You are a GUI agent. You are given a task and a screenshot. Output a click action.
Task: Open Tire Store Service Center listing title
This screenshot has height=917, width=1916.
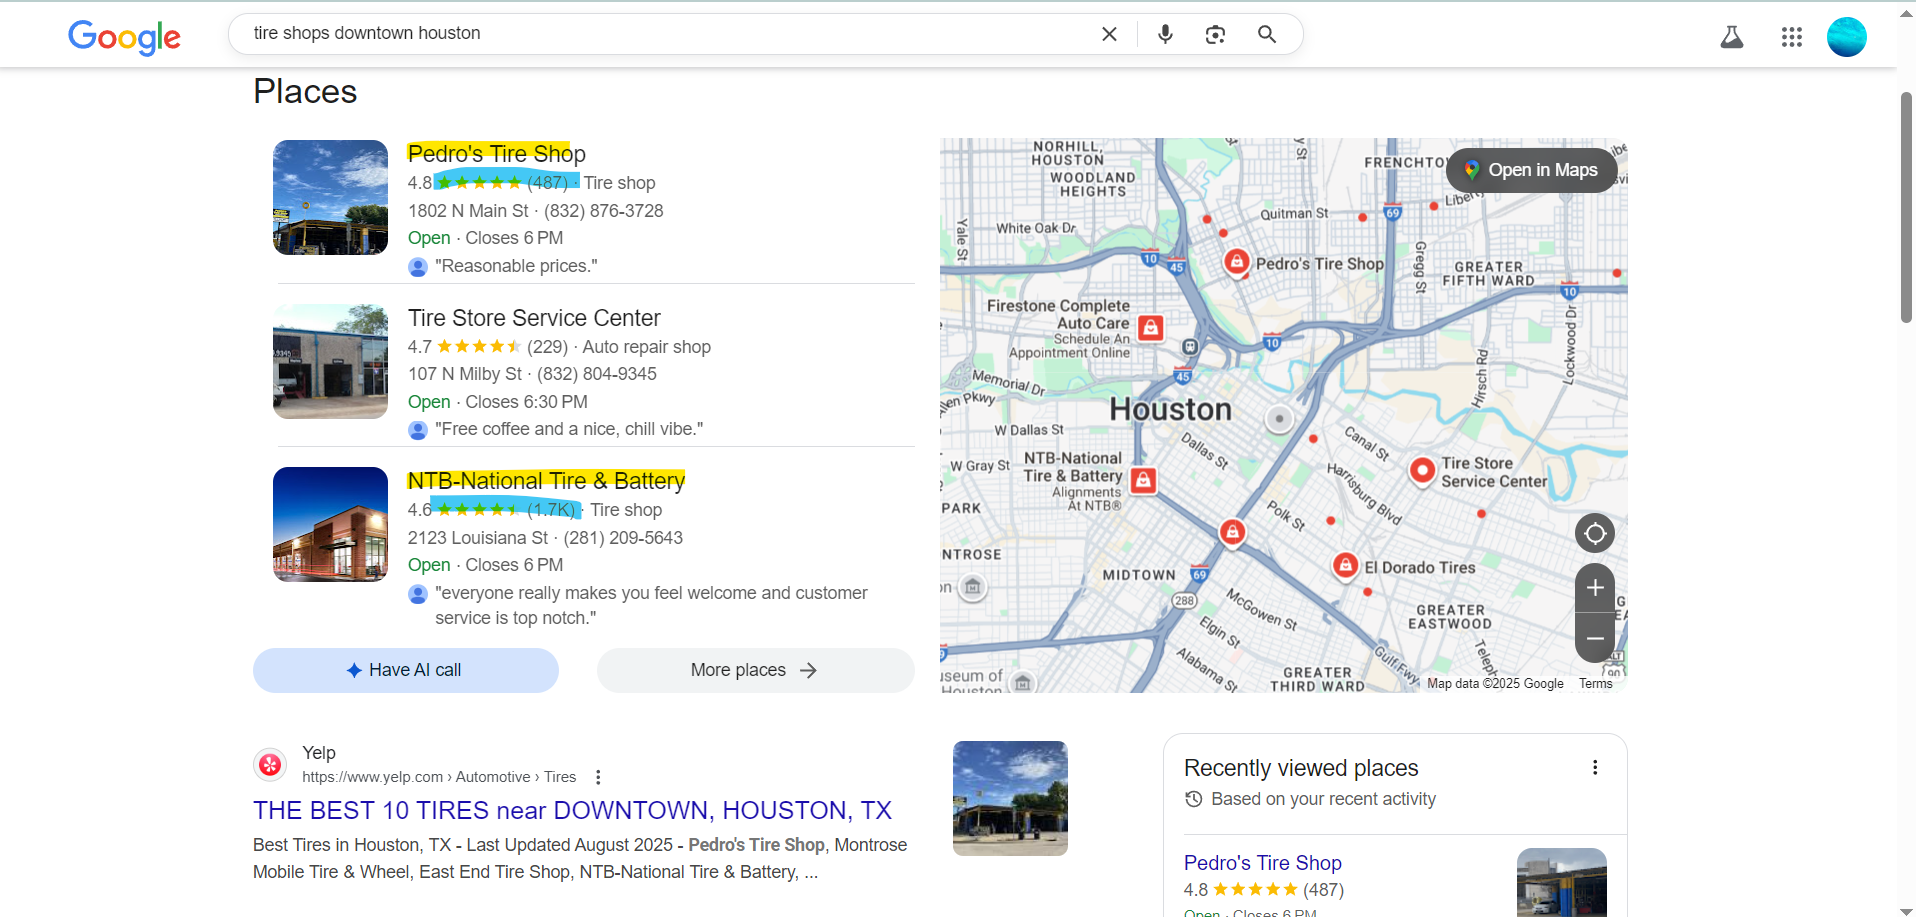534,318
